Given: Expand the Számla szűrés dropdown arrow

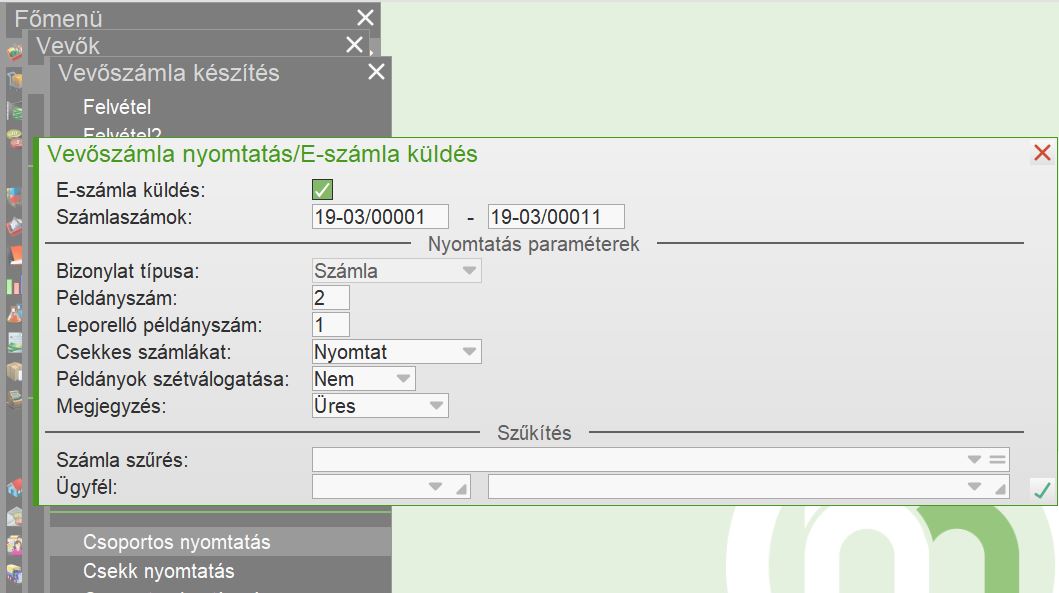Looking at the screenshot, I should (x=974, y=459).
